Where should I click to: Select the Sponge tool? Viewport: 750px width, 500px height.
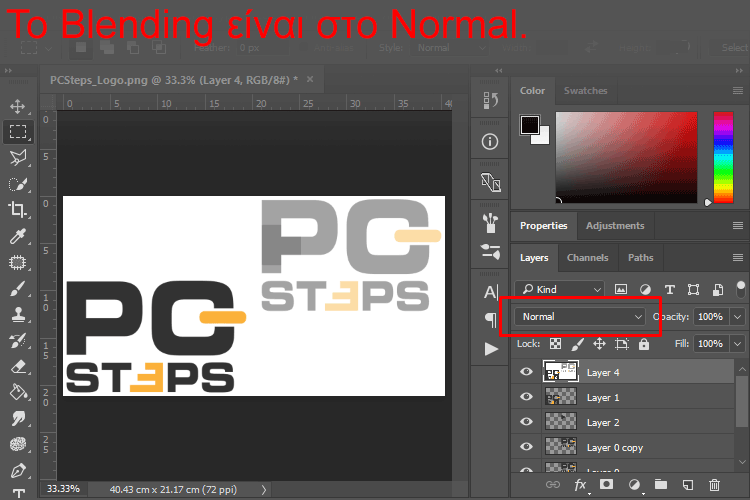coord(18,444)
